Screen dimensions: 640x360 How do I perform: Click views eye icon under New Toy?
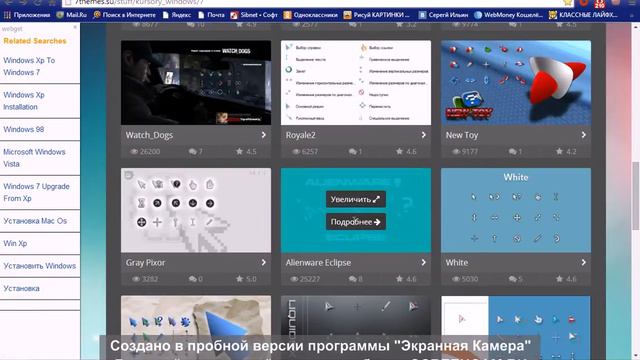pos(456,151)
